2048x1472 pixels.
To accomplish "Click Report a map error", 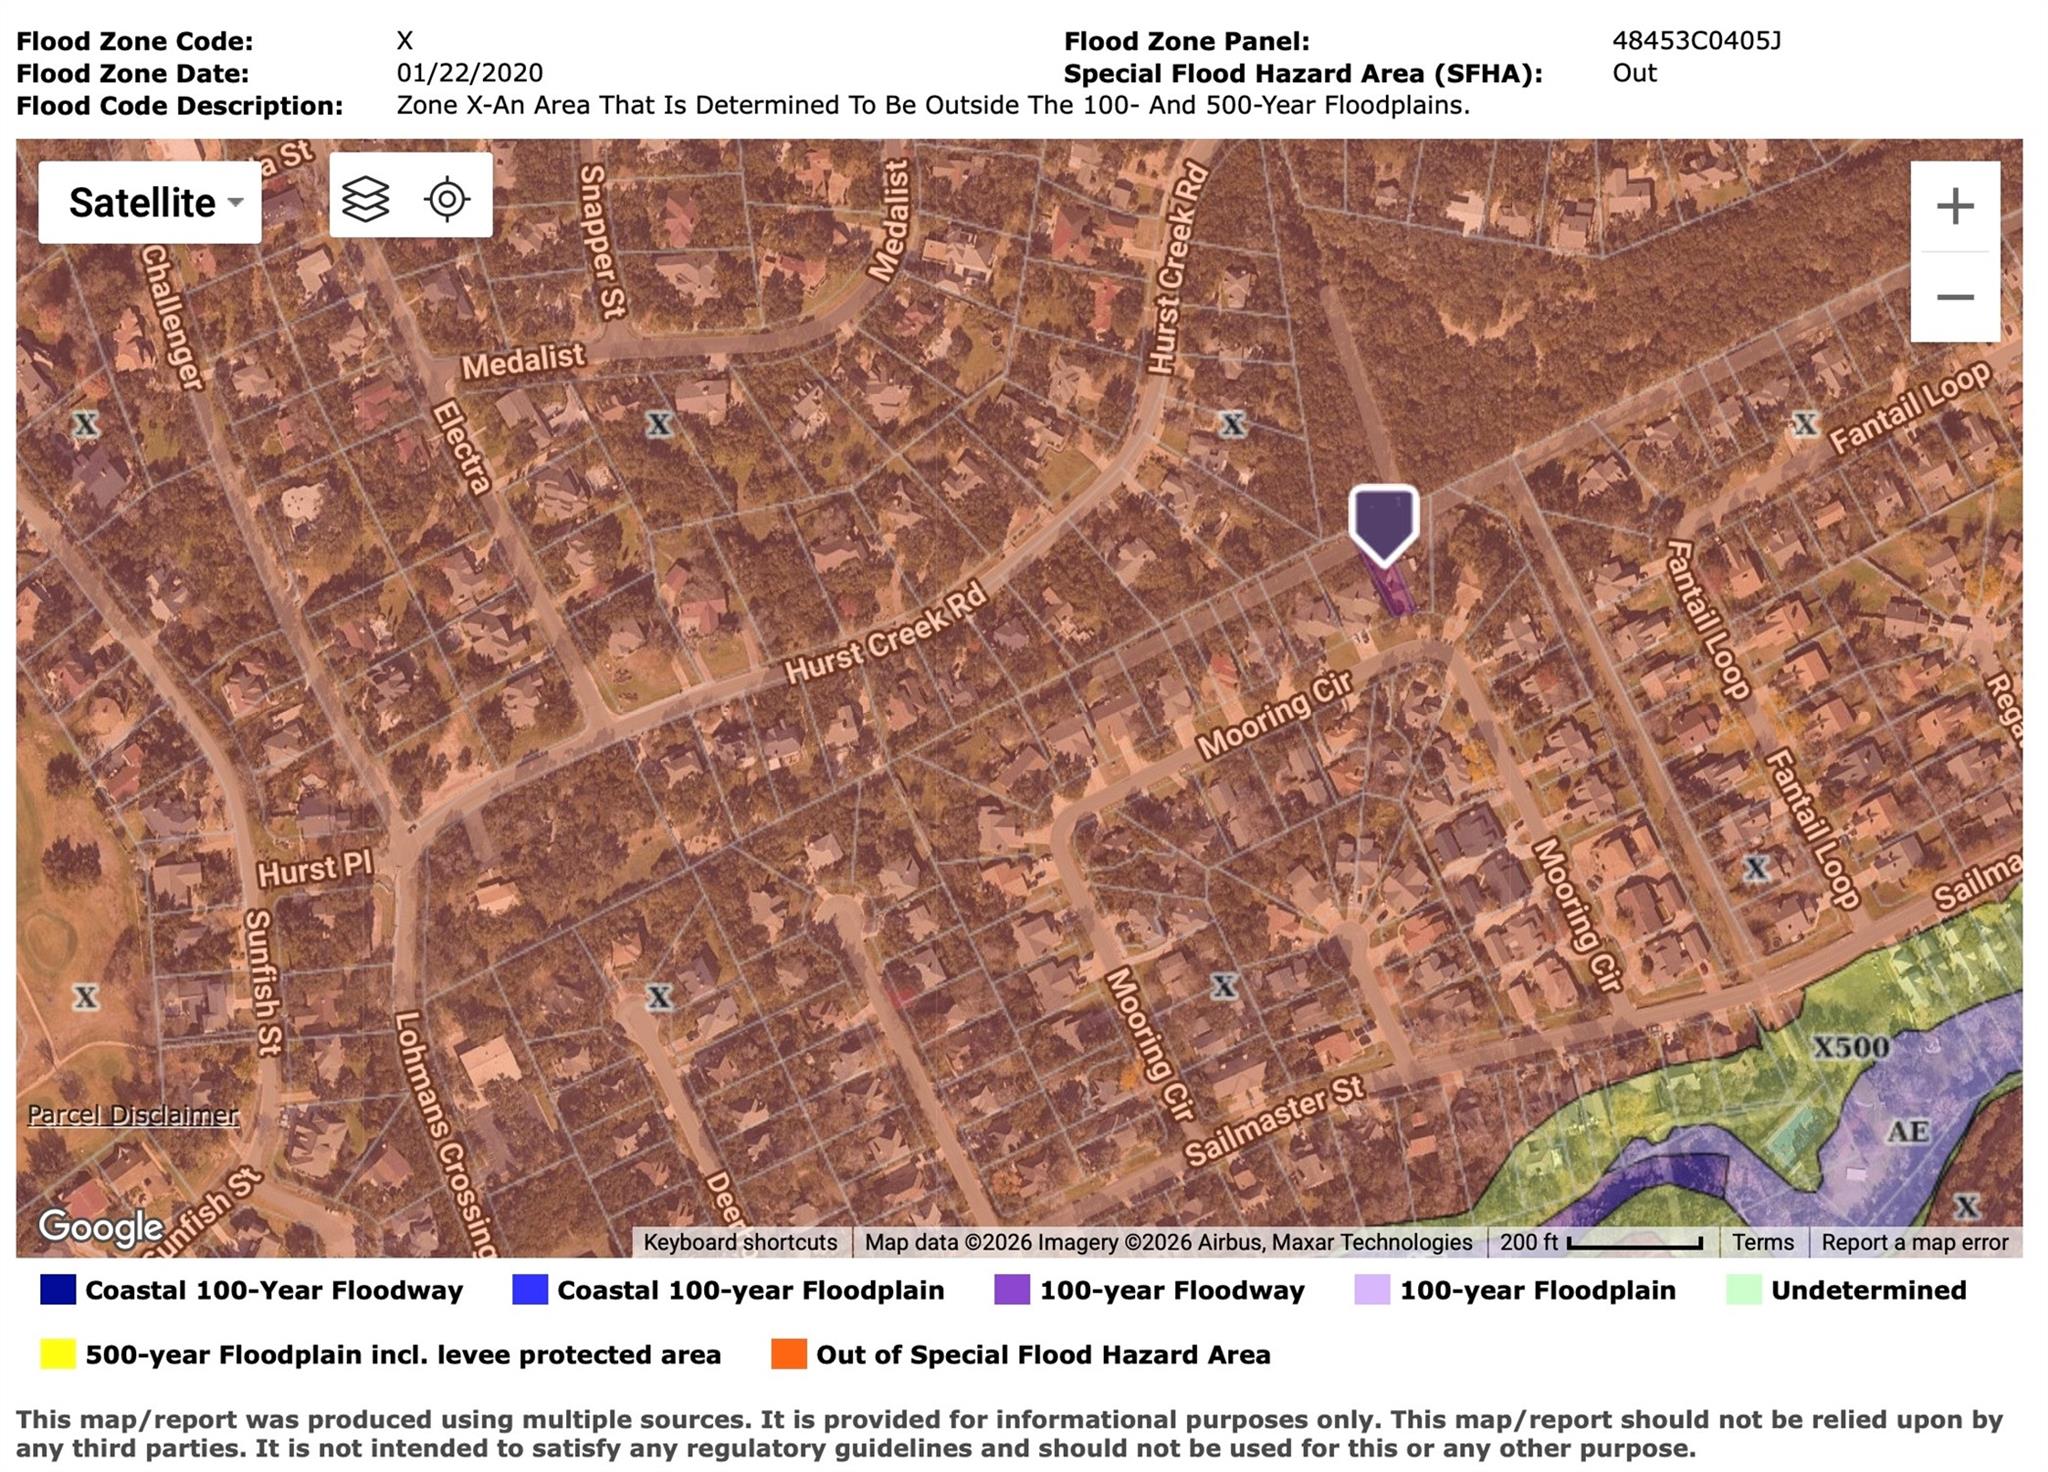I will 1914,1242.
